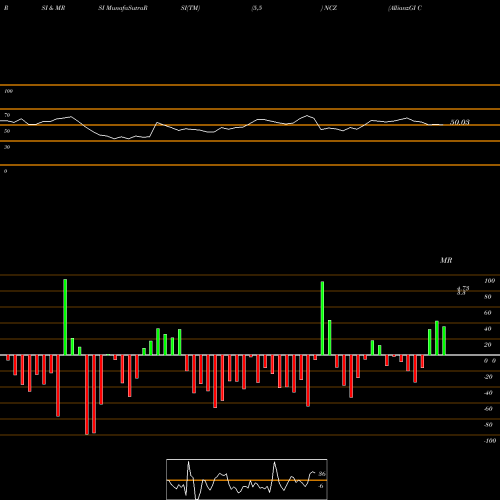Screen dimensions: 500x500
Task: Click the RSI panel '70' level label
Action: pos(7,115)
